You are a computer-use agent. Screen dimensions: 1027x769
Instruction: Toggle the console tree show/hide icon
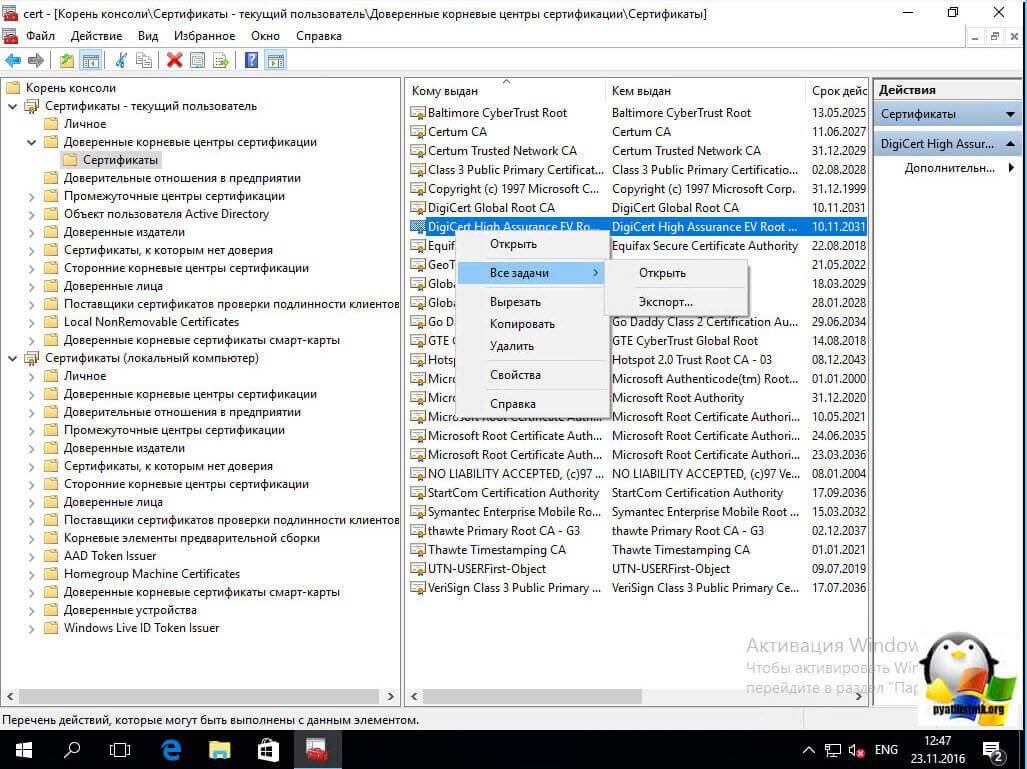tap(91, 61)
